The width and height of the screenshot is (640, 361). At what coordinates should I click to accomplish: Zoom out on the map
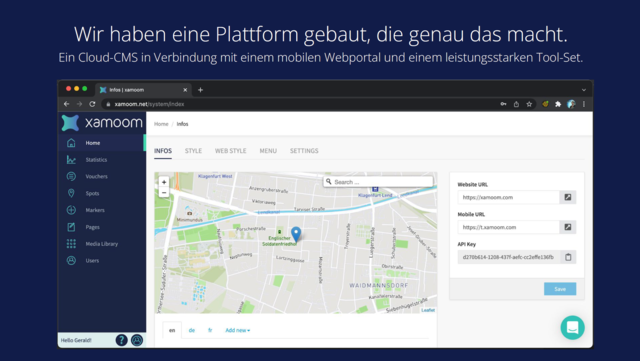pos(164,192)
